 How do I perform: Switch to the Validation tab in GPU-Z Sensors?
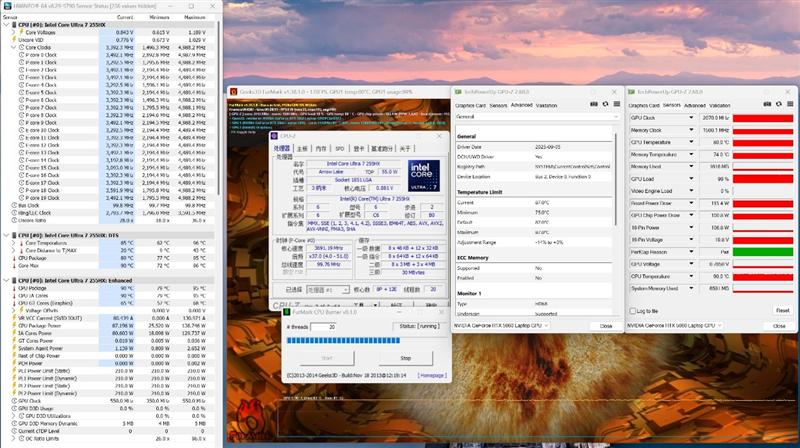719,104
